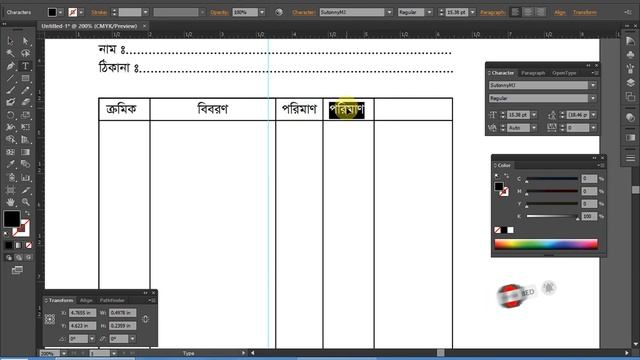Swap fill and stroke in toolbox

[x=27, y=213]
